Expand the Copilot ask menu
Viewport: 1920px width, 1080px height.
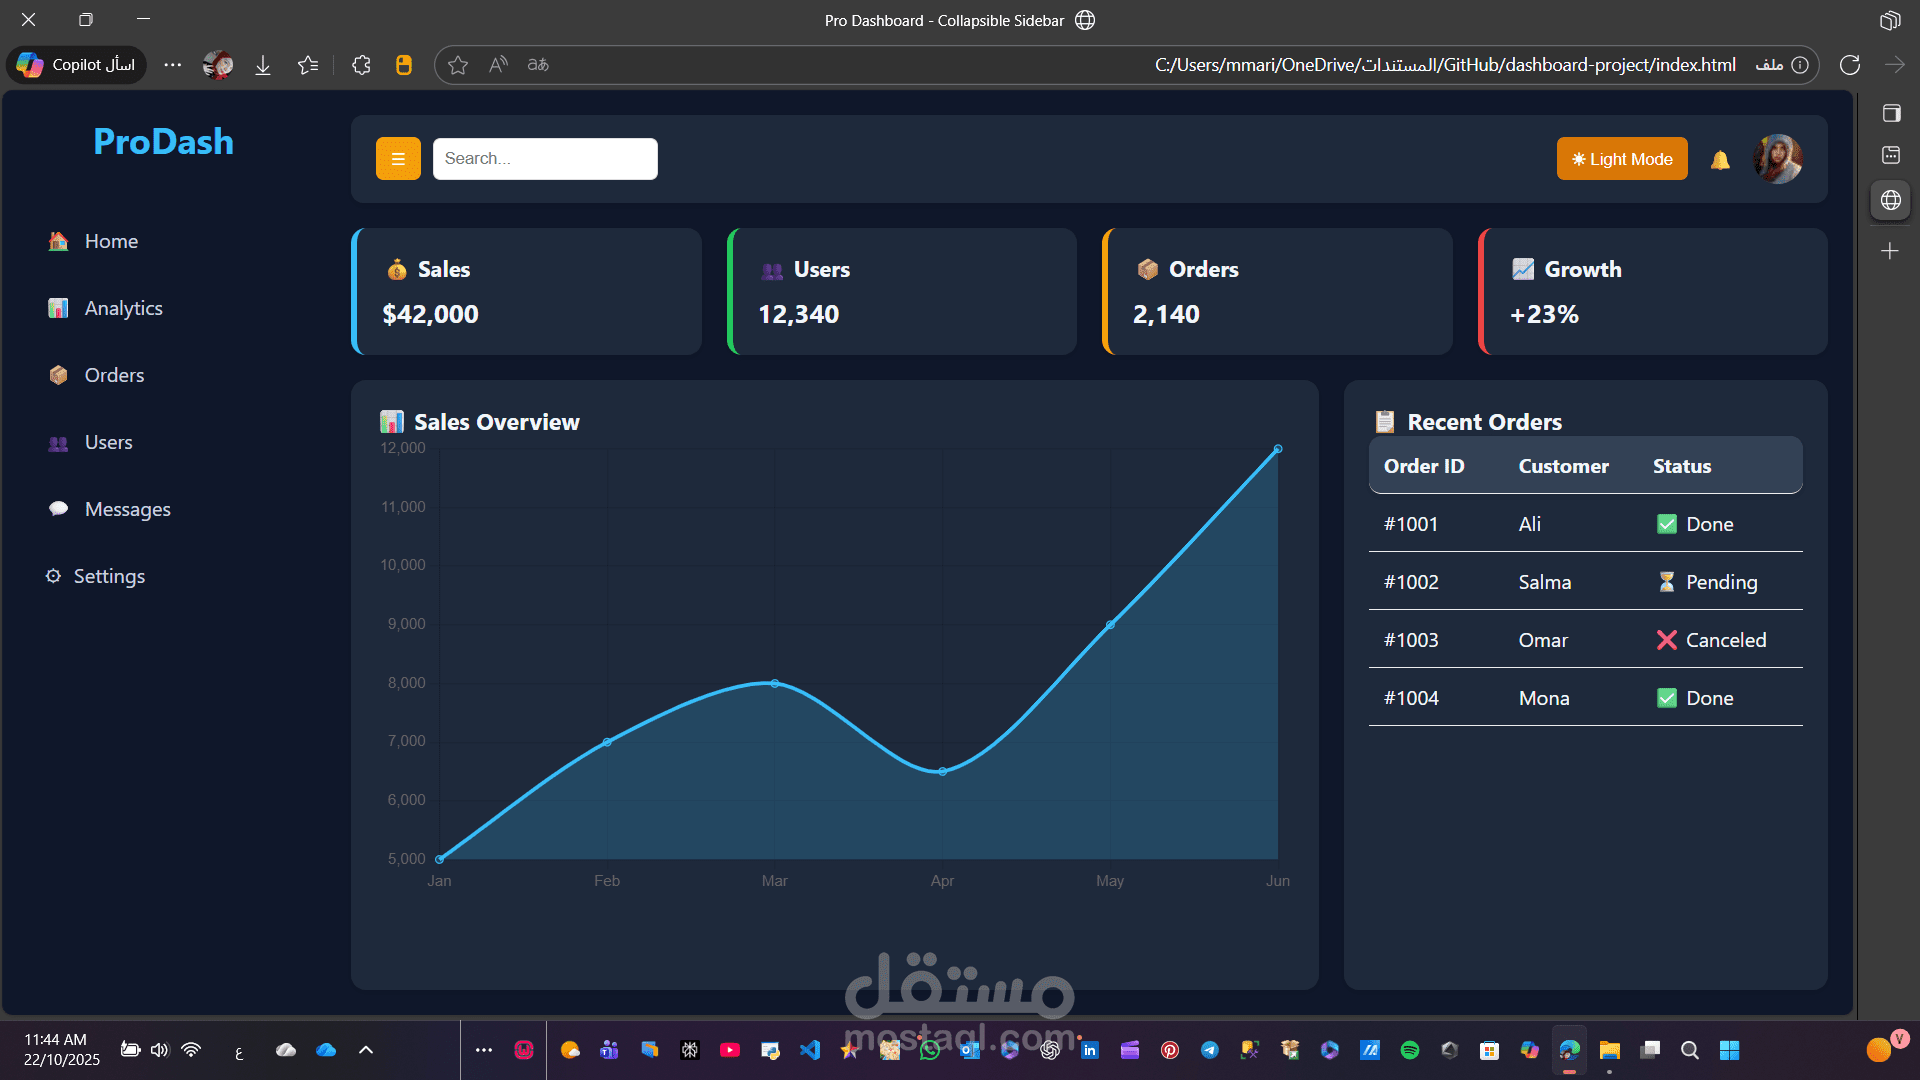[76, 64]
